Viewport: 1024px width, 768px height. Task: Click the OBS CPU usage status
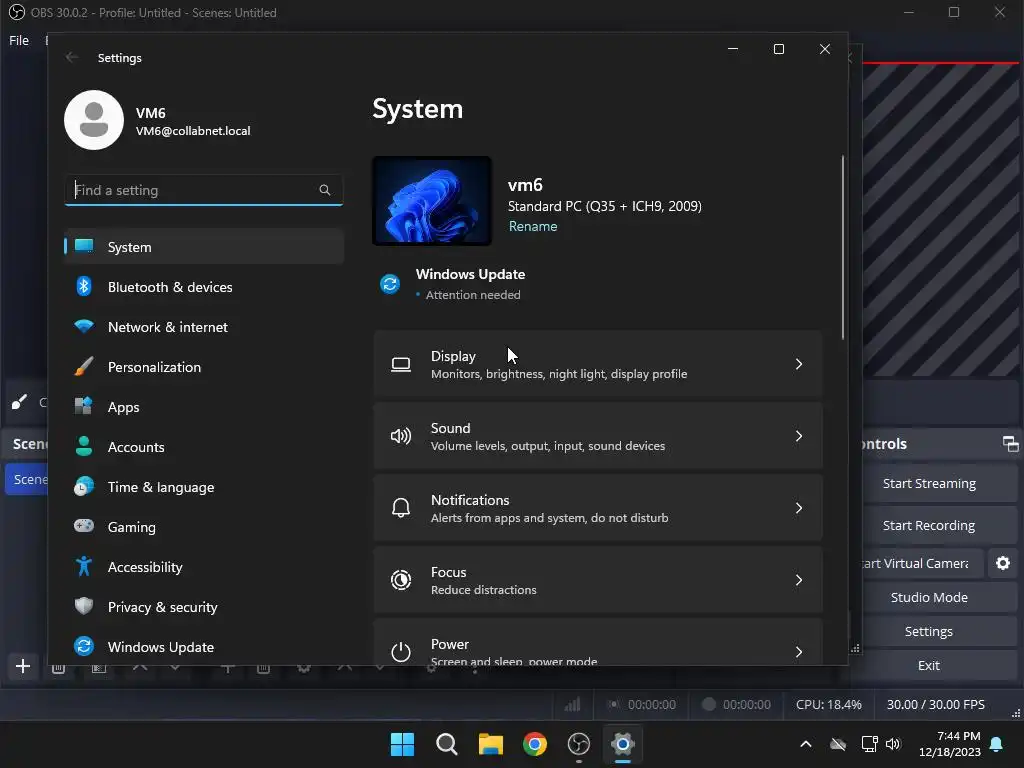(x=828, y=705)
